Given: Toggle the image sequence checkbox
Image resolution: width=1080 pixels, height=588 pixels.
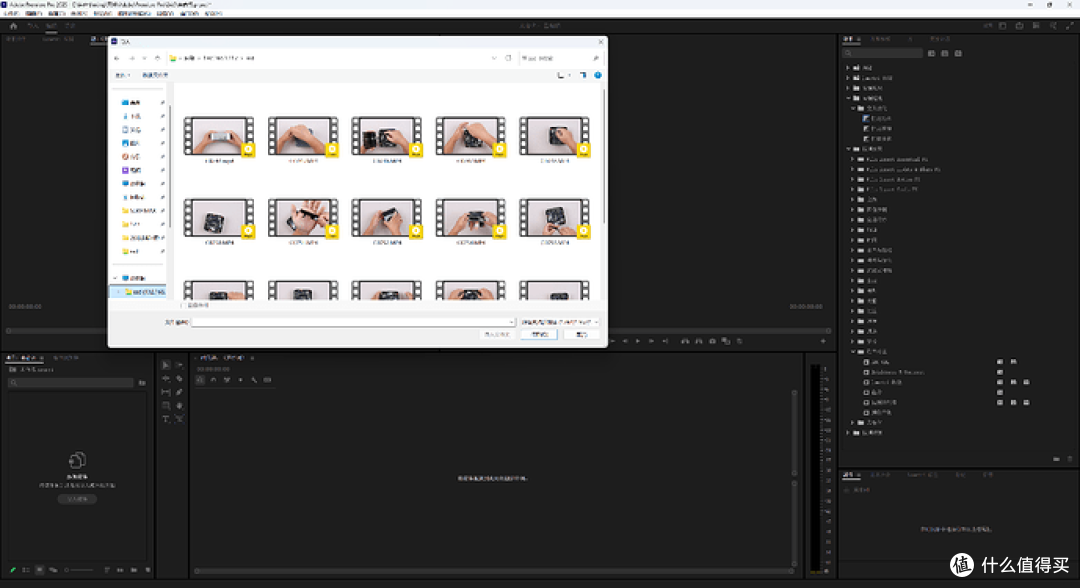Looking at the screenshot, I should (182, 304).
